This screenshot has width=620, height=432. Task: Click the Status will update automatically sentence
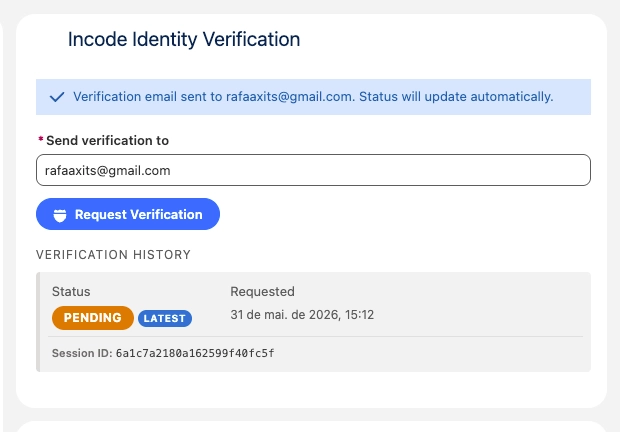click(x=456, y=97)
